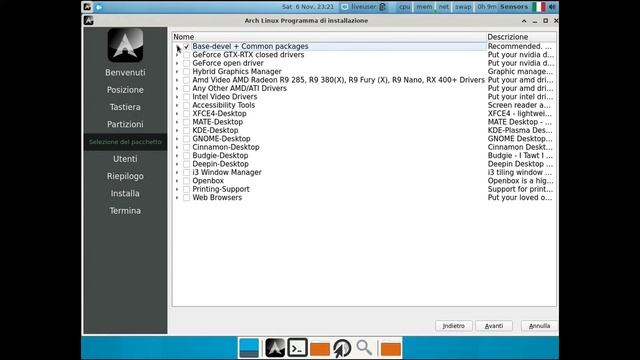Click the Arch logo in the installer sidebar
The image size is (640, 360).
pos(125,45)
